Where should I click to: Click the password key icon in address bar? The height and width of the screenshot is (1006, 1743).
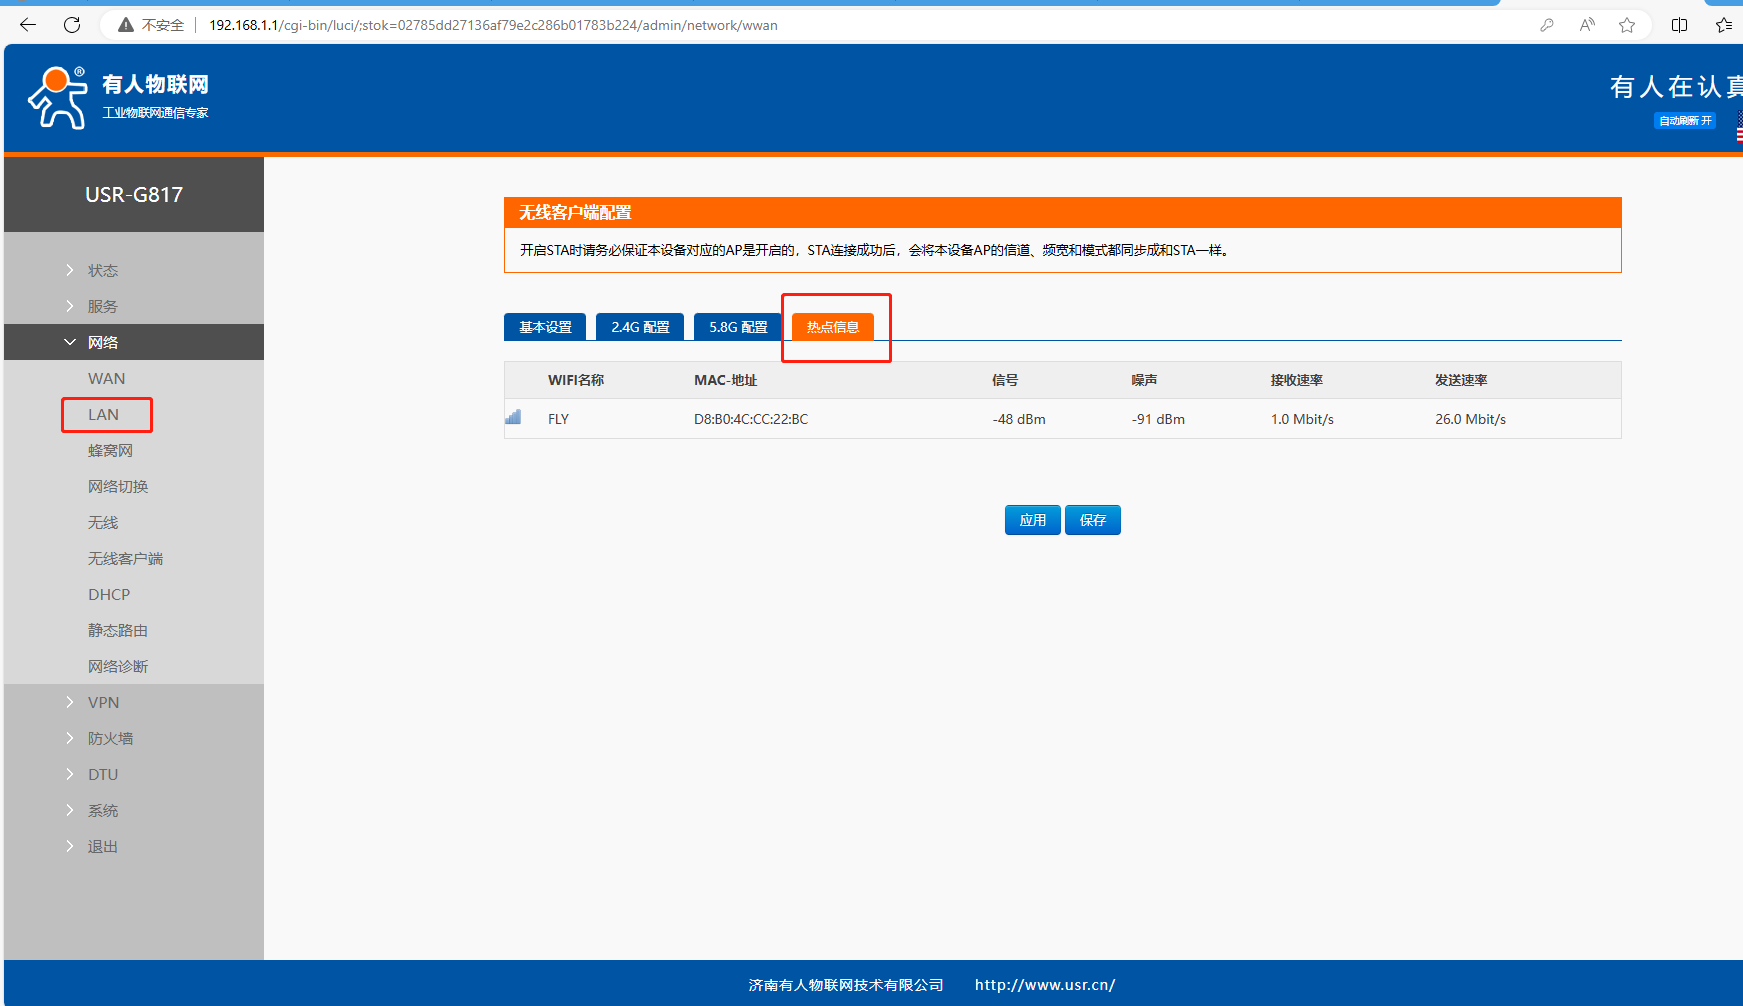click(x=1547, y=25)
